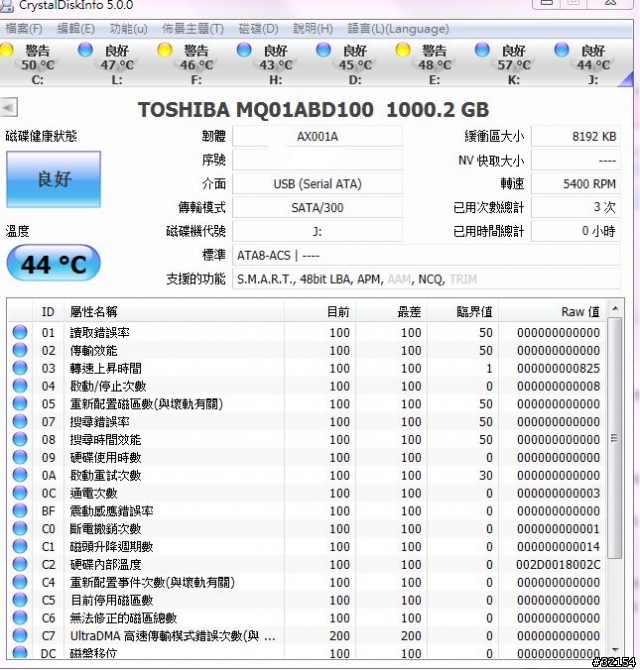Click the attribute list scroll up arrow
Viewport: 640px width, 670px height.
pos(615,309)
